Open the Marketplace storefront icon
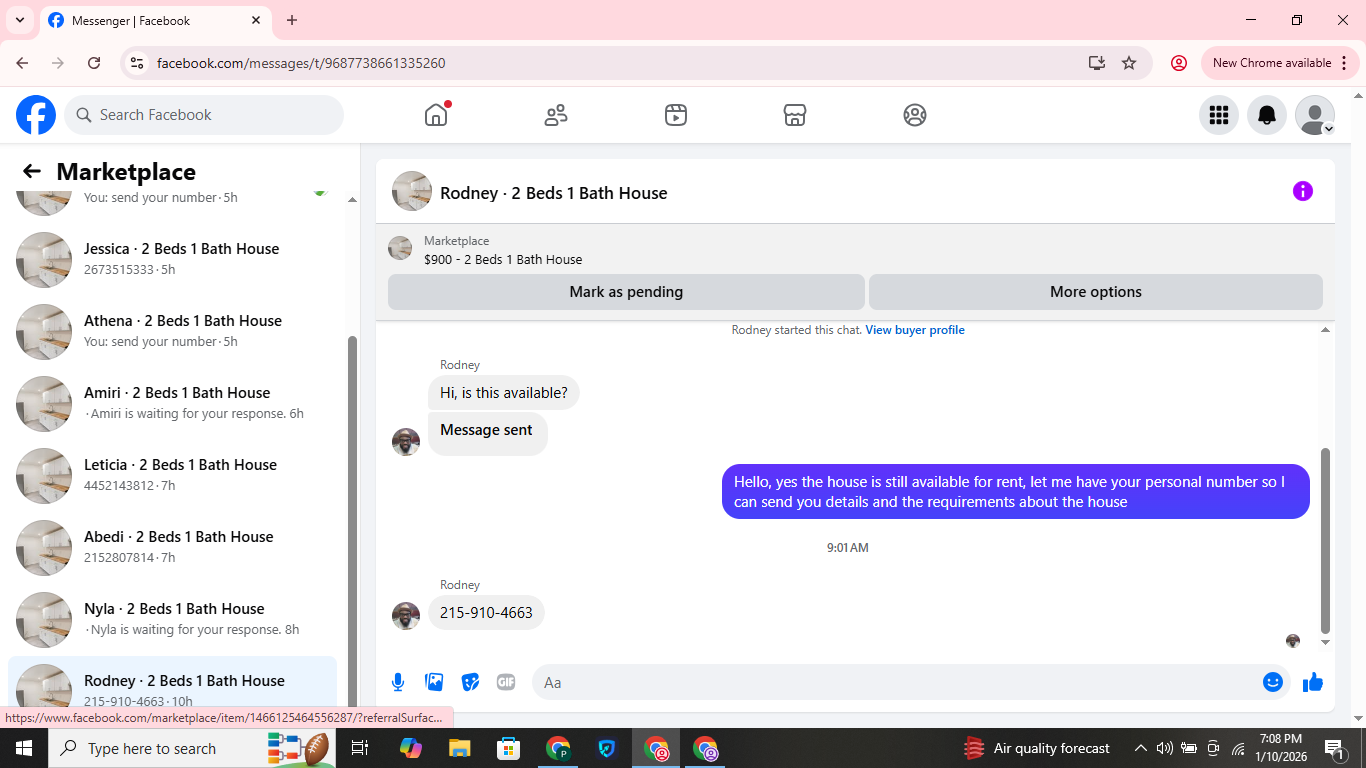 795,115
